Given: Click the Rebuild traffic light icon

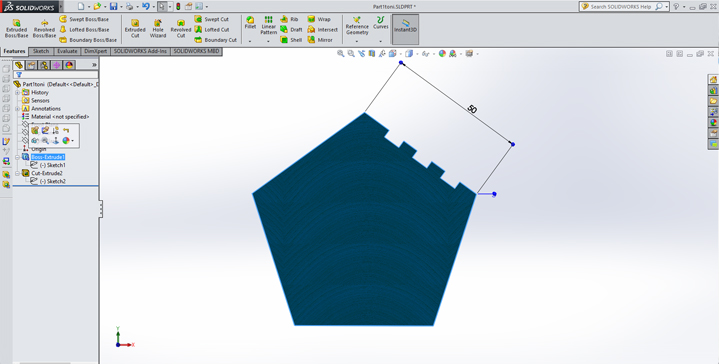Looking at the screenshot, I should click(178, 6).
